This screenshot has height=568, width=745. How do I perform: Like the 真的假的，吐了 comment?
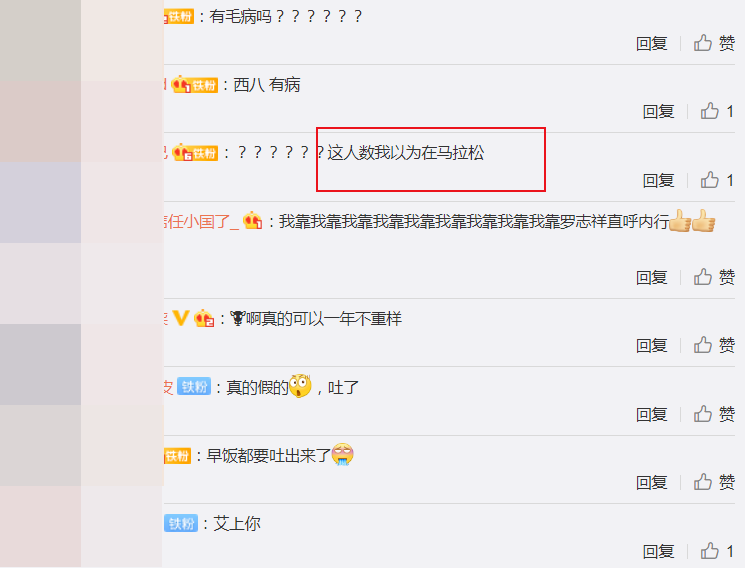click(x=714, y=414)
